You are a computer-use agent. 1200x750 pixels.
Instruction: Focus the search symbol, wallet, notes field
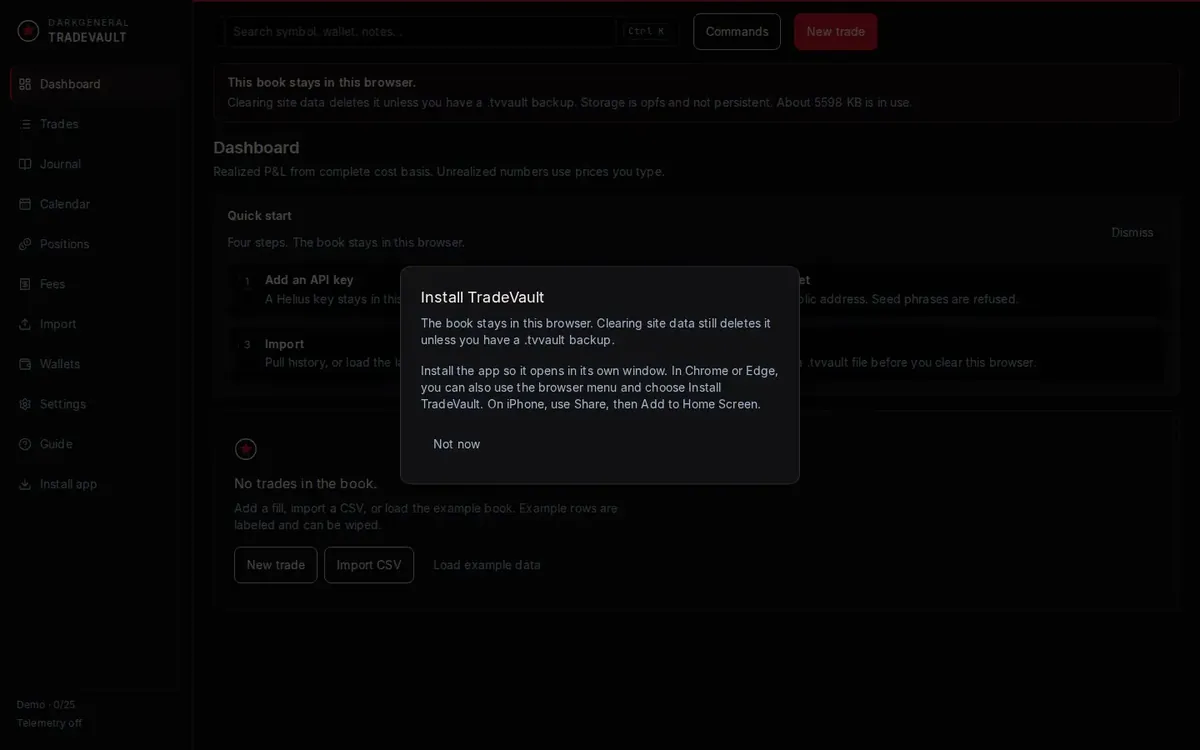(x=420, y=31)
